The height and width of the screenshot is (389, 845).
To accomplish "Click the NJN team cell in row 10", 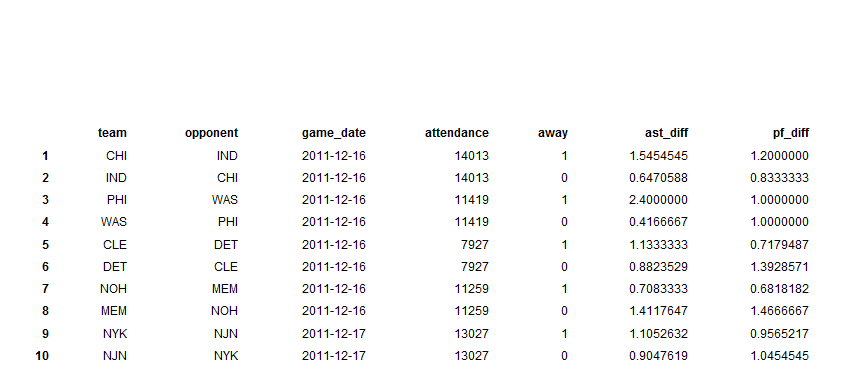I will pos(115,356).
